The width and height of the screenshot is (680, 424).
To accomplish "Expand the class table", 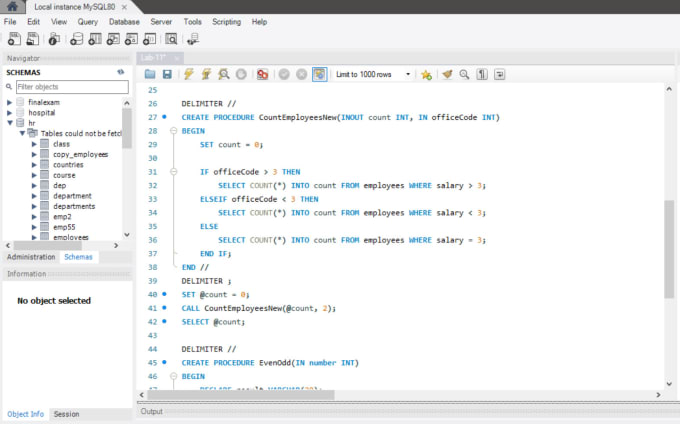I will pos(34,144).
